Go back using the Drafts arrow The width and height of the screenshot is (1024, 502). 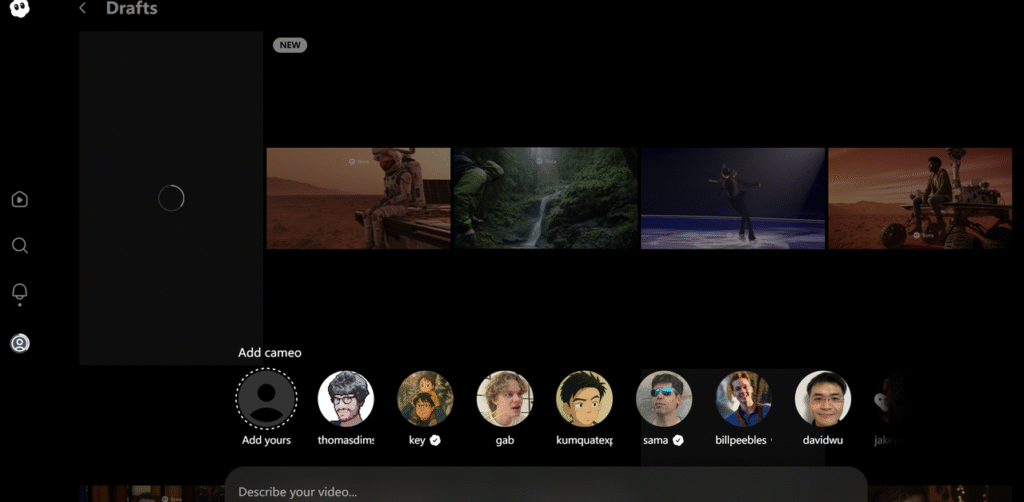(82, 9)
